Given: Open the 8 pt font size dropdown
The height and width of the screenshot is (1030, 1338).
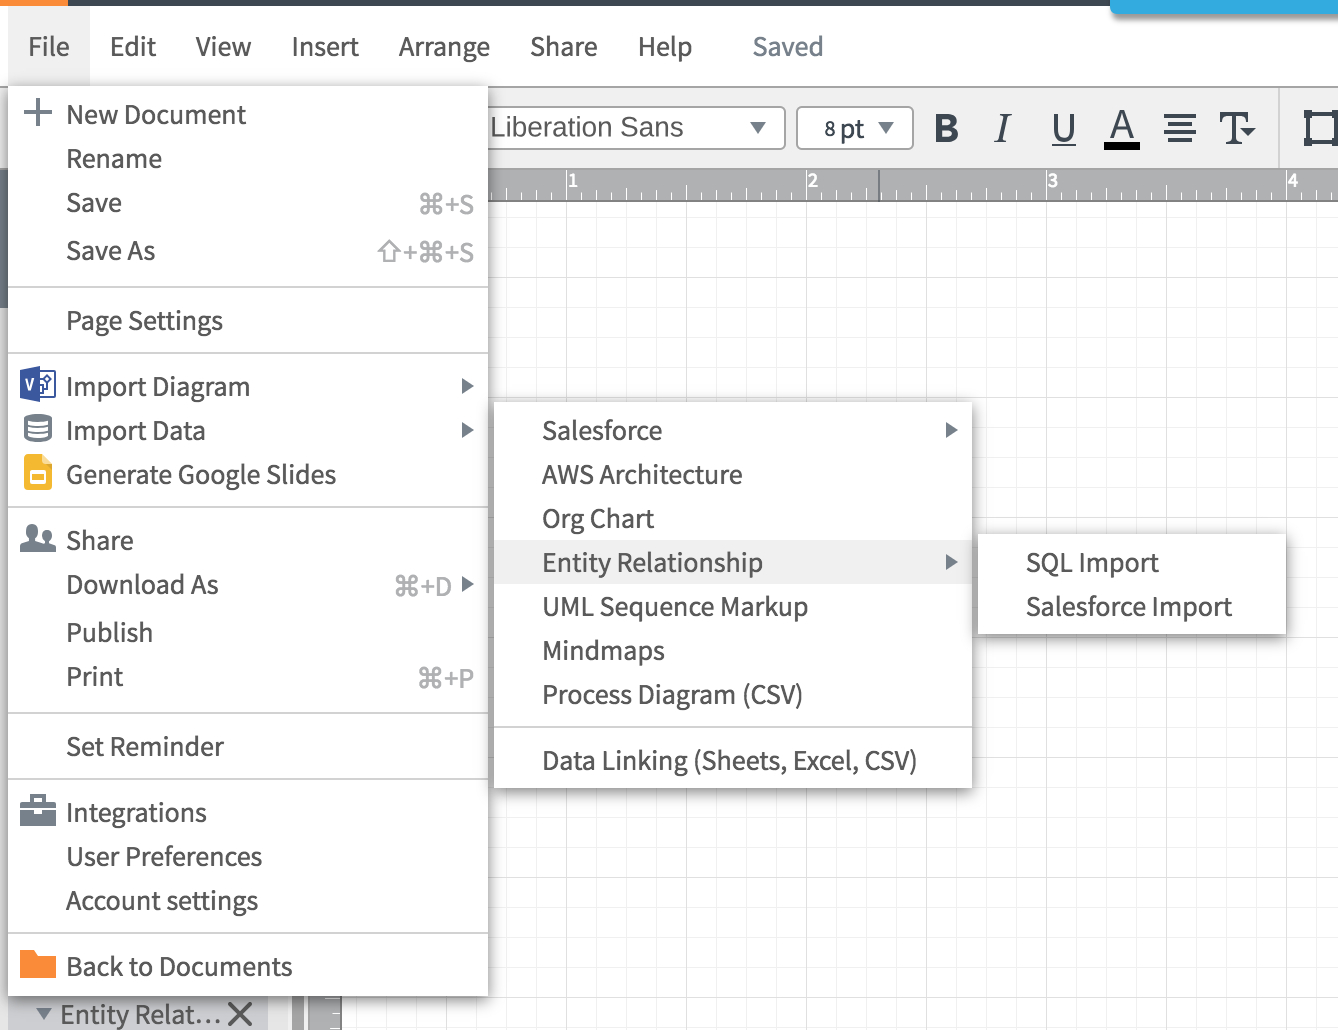Looking at the screenshot, I should (855, 128).
